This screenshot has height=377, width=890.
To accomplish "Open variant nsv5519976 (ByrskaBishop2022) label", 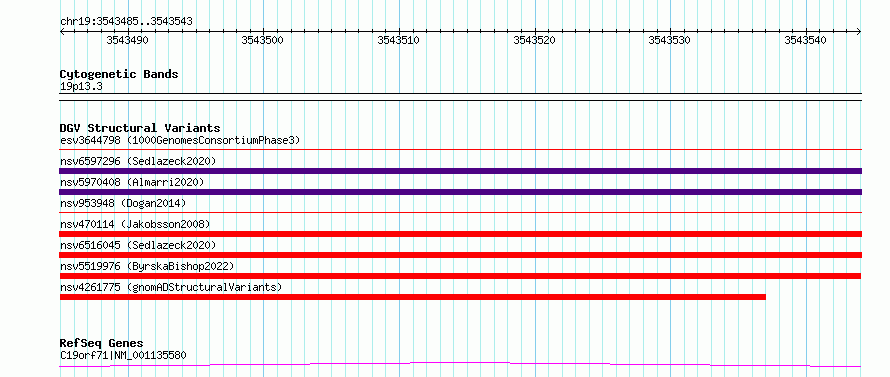I will coord(147,266).
